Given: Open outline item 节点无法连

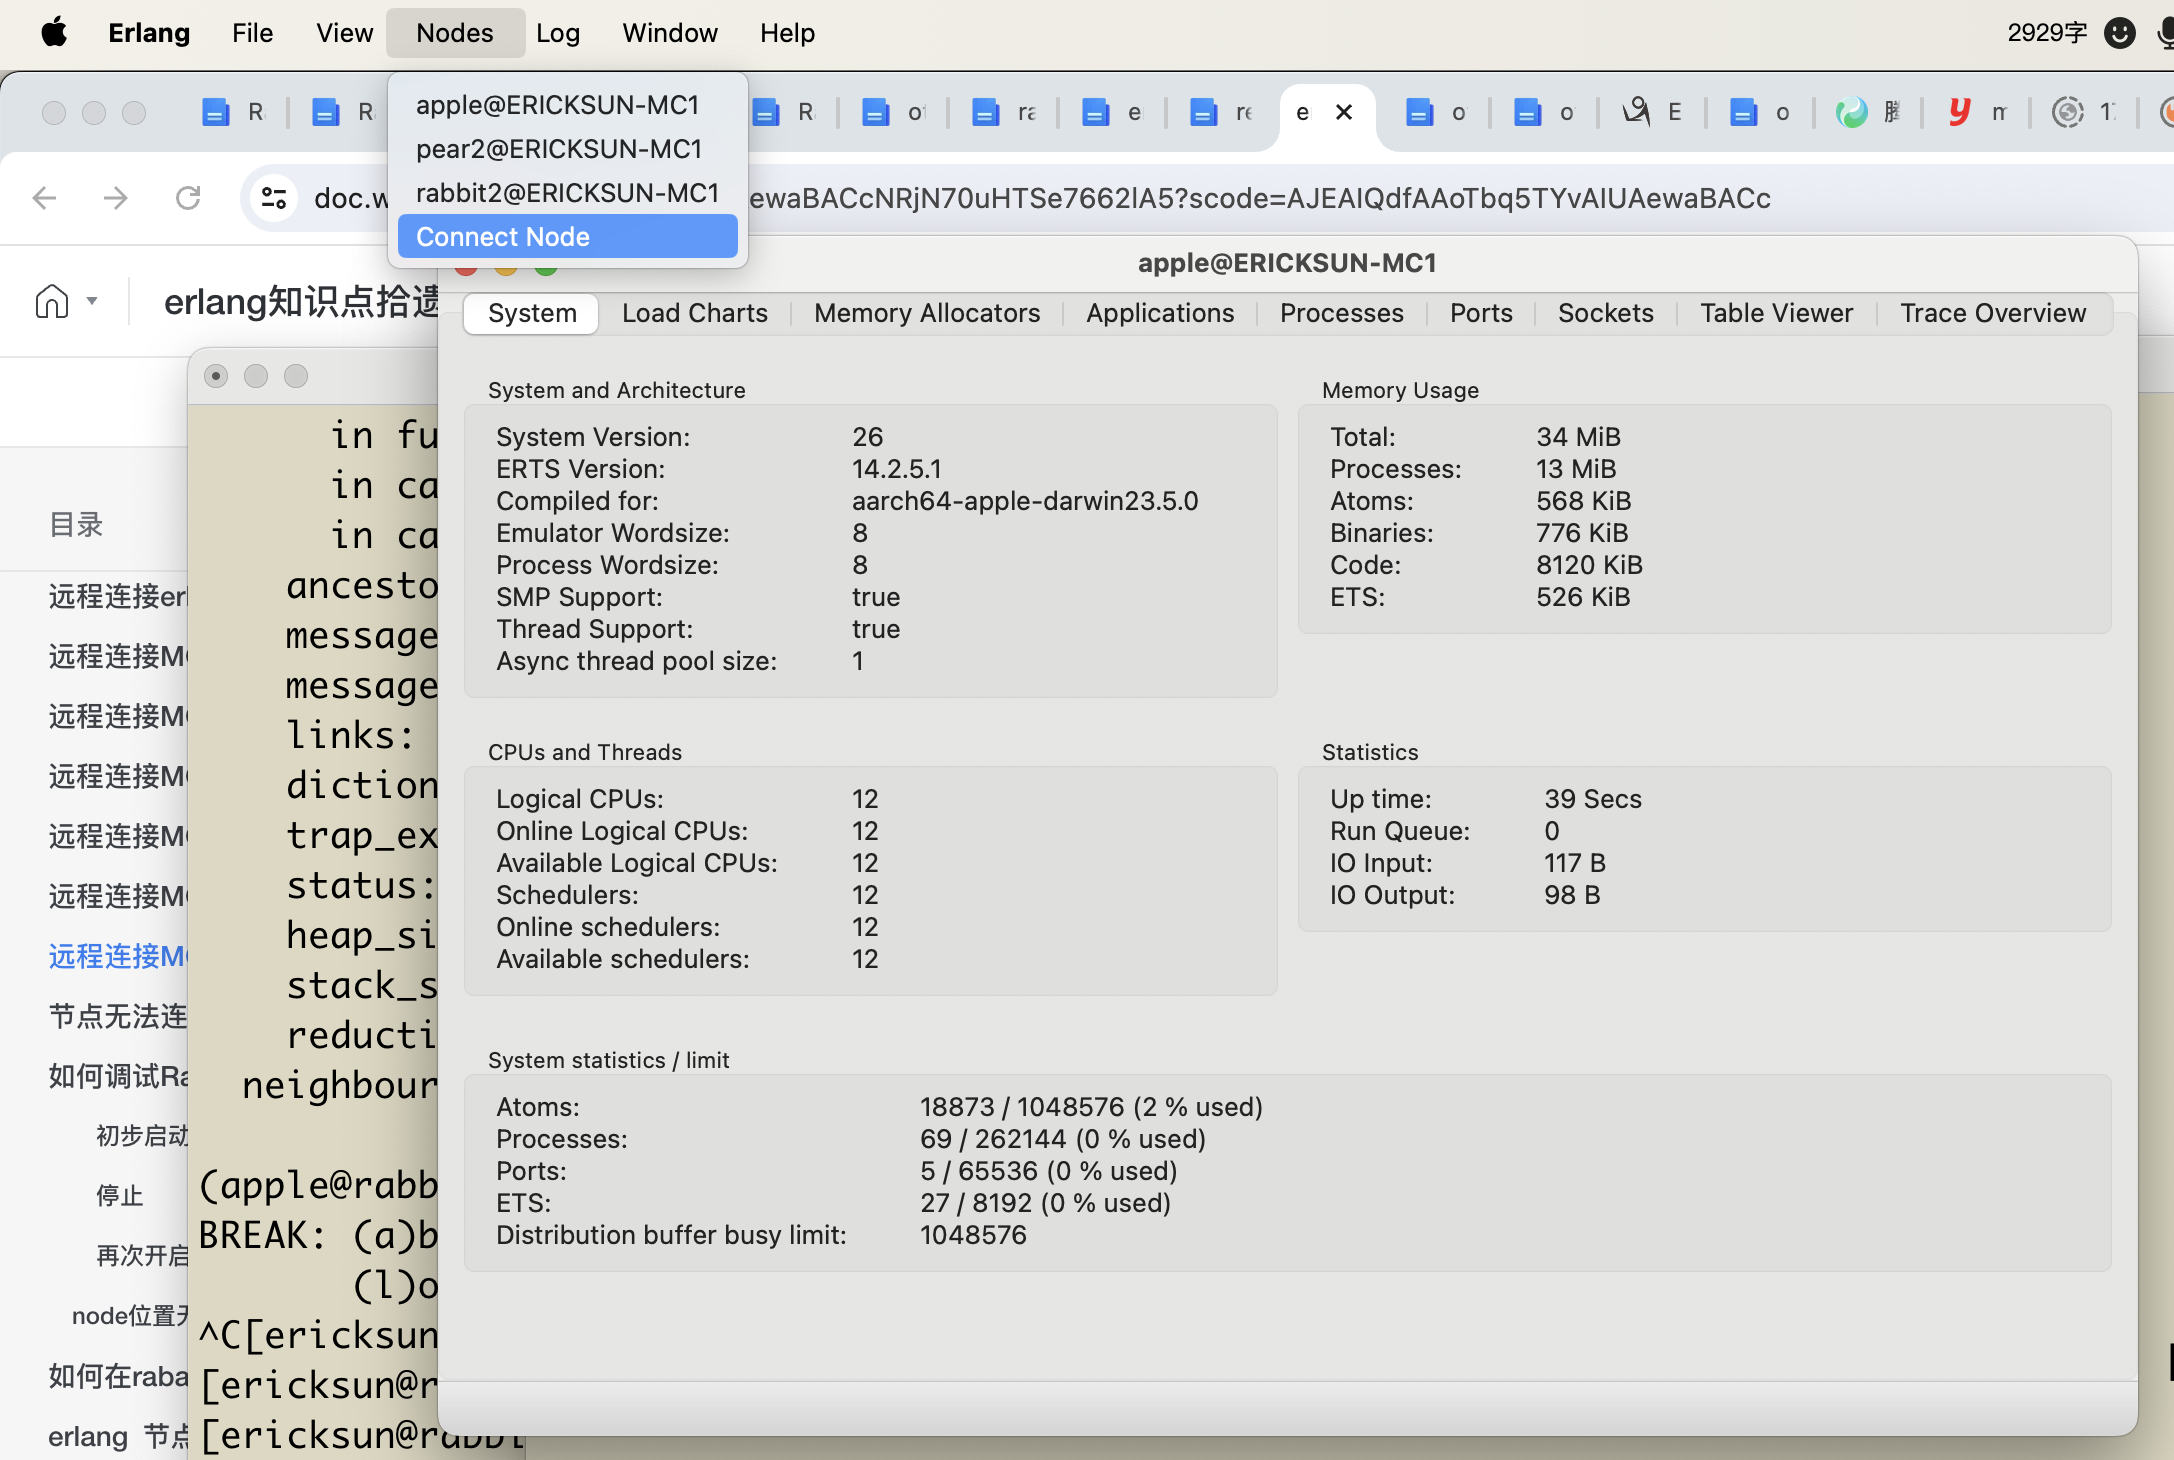Looking at the screenshot, I should pyautogui.click(x=118, y=1016).
